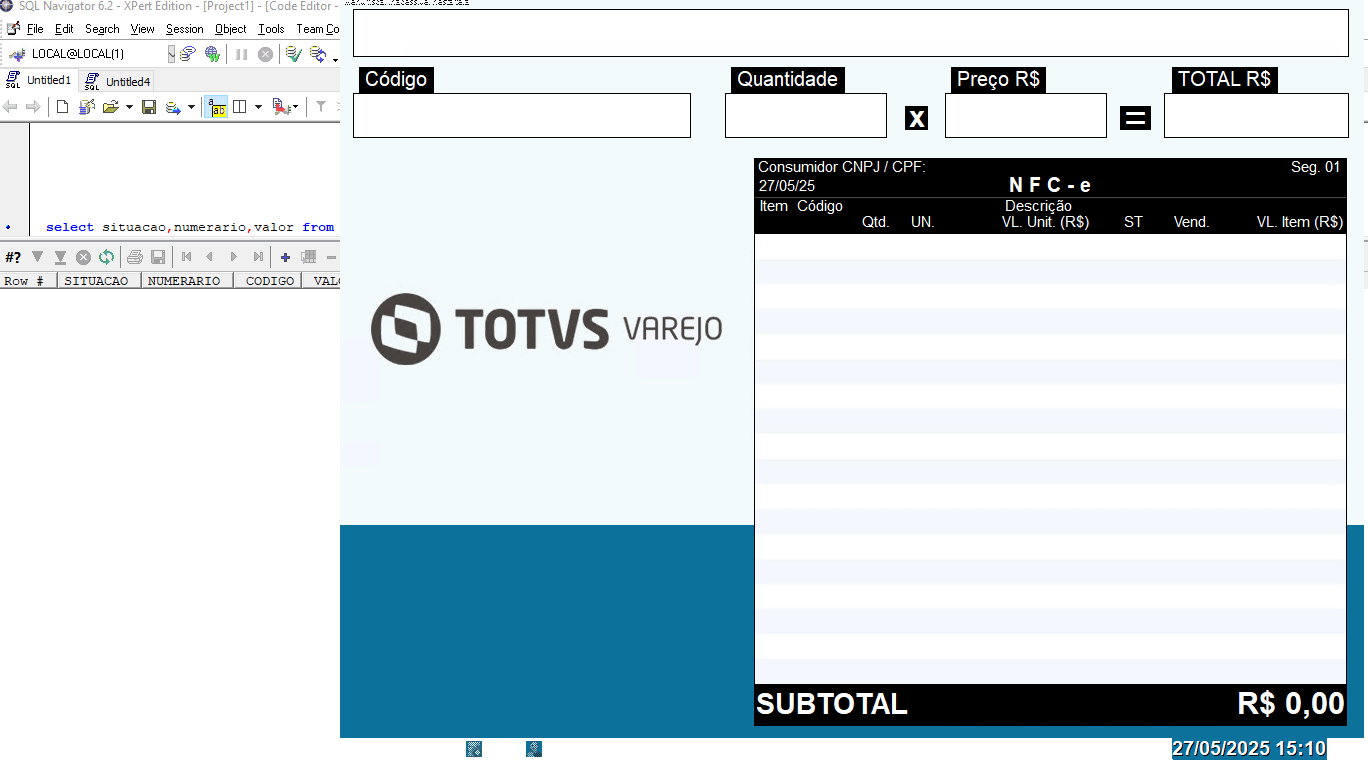Click the Back arrow in editor toolbar
Image resolution: width=1368 pixels, height=762 pixels.
pos(11,107)
